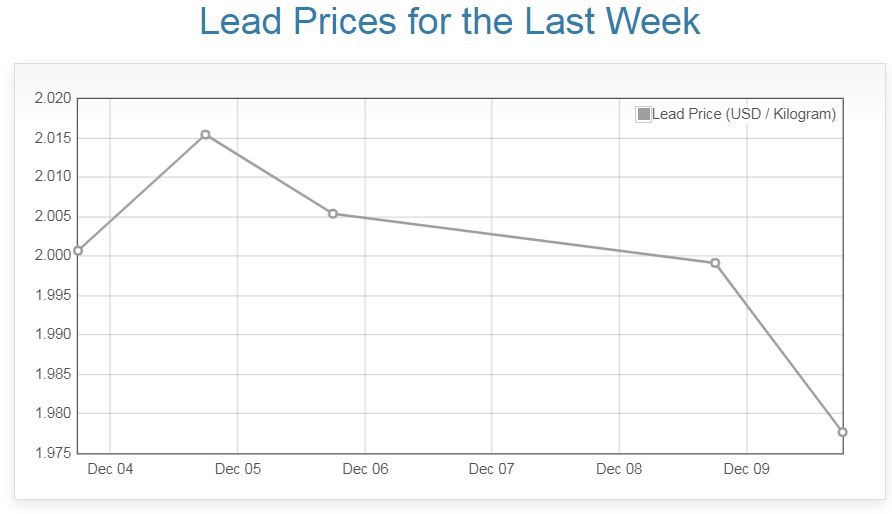Select the first data point on left edge
This screenshot has height=514, width=892.
(78, 251)
